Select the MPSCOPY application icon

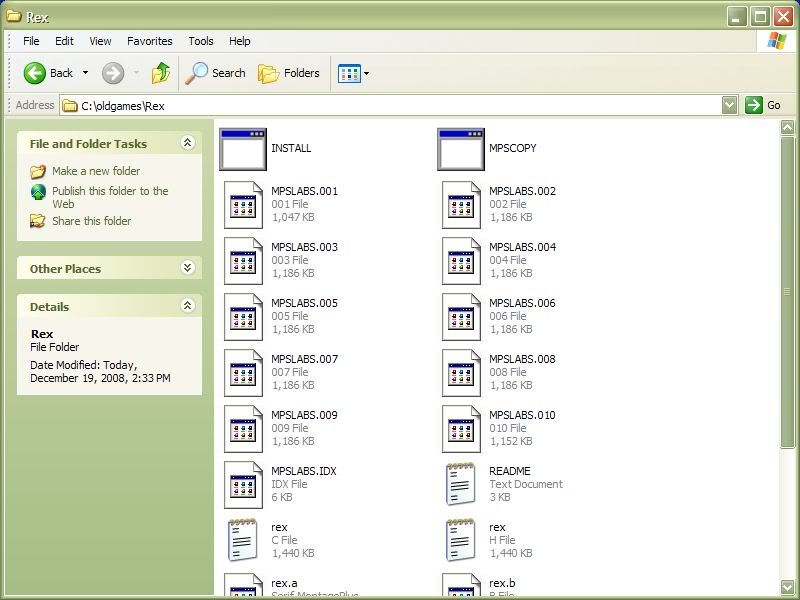point(461,149)
